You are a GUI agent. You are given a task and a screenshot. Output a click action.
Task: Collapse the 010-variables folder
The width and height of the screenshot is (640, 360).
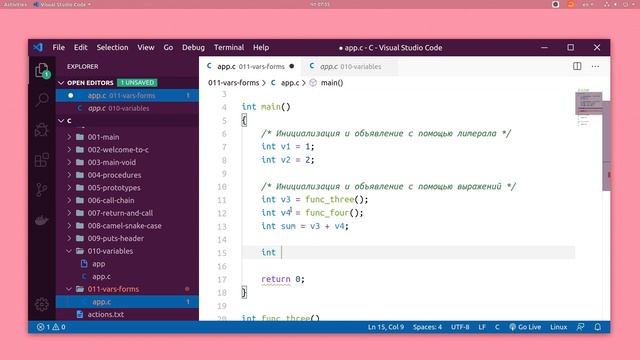tap(69, 251)
